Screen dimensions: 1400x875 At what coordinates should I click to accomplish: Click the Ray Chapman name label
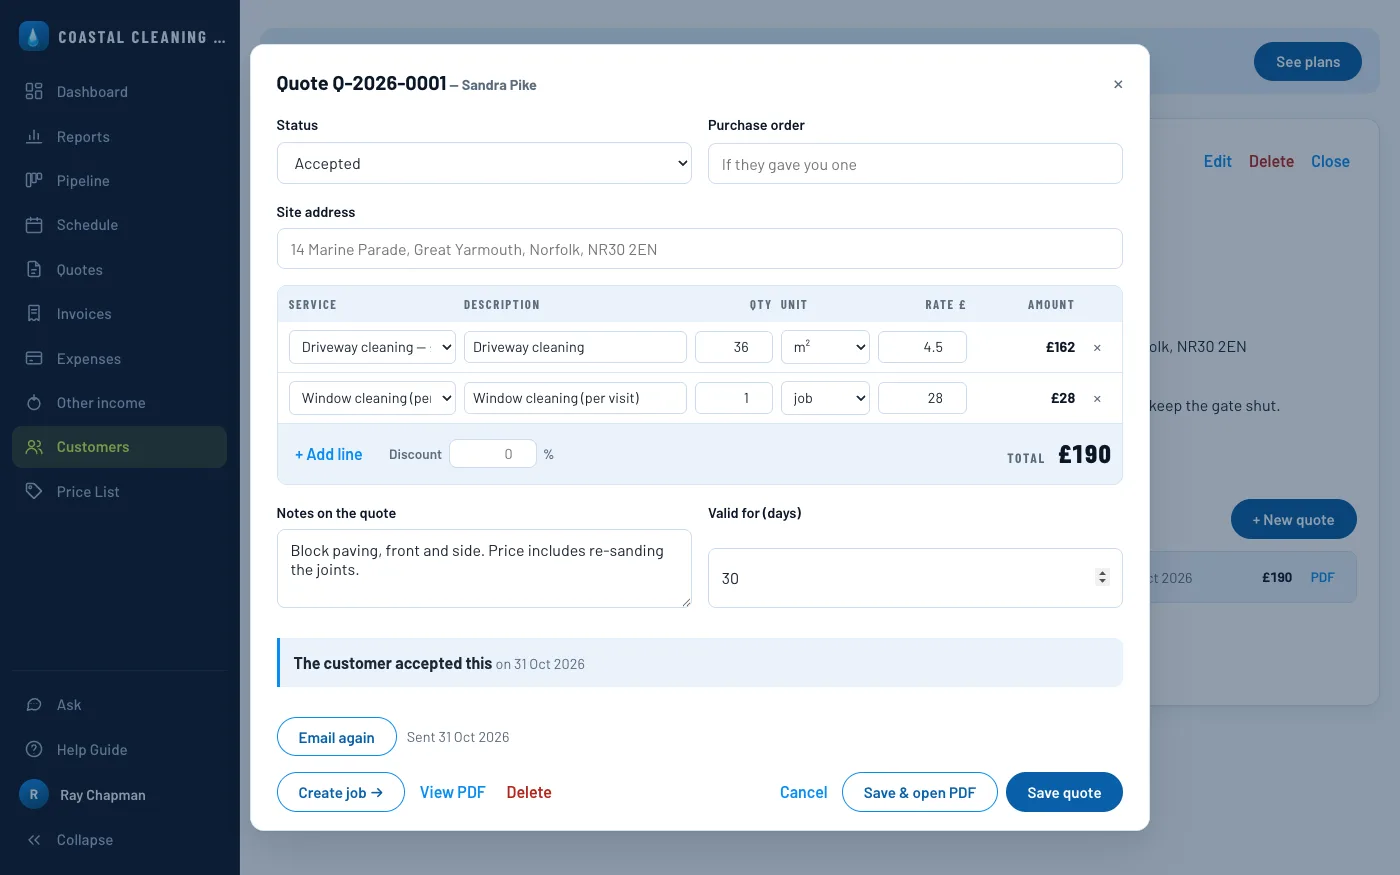coord(103,795)
